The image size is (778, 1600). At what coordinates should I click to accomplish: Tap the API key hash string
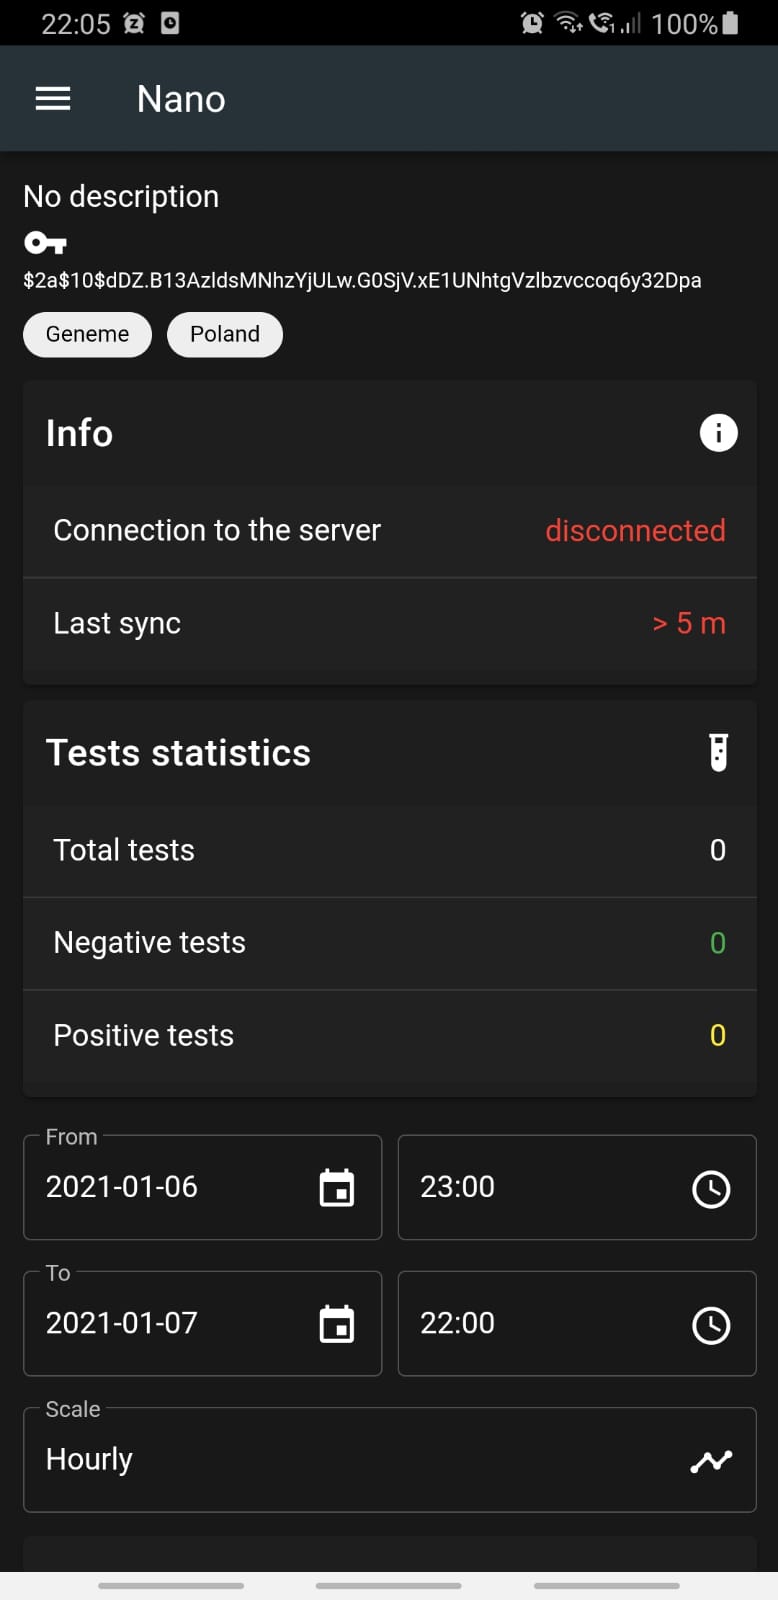(x=362, y=280)
